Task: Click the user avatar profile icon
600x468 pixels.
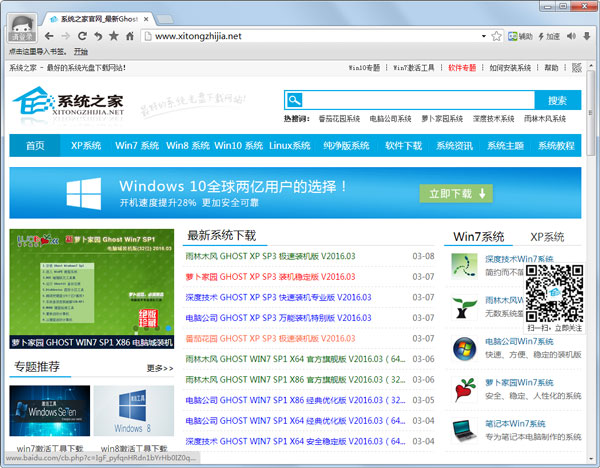Action: [x=22, y=28]
